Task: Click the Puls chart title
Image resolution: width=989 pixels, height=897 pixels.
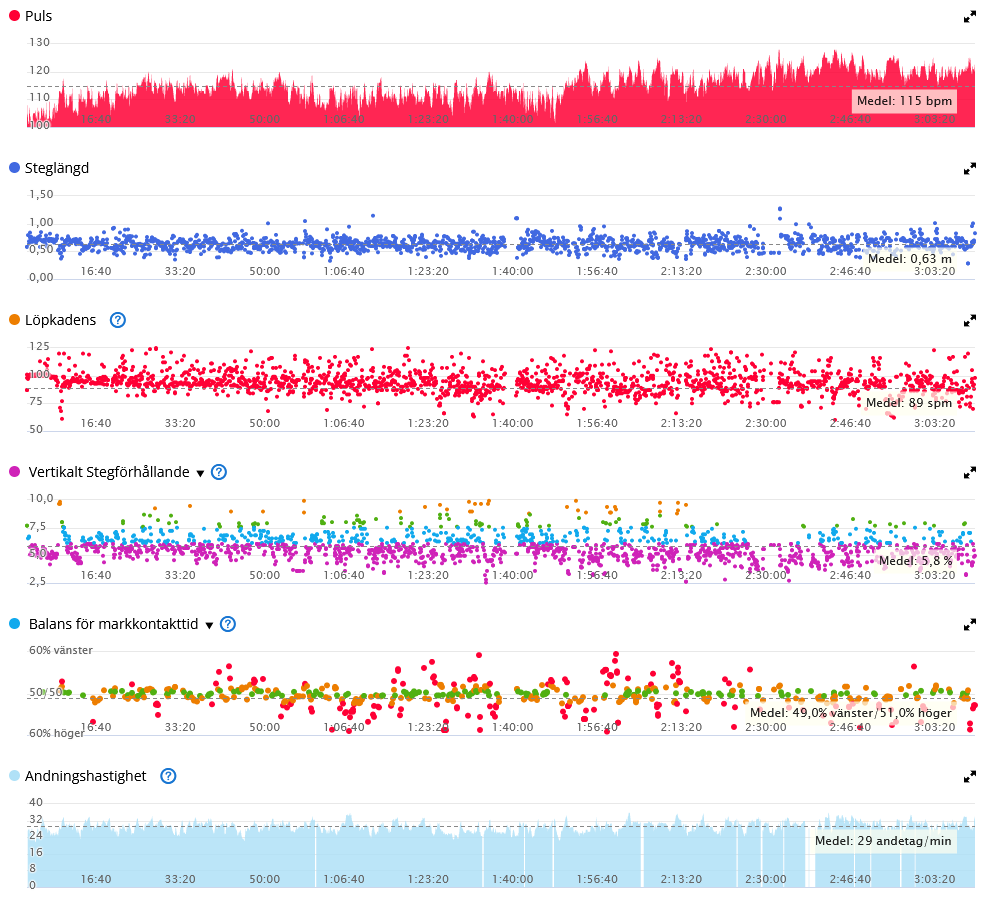Action: click(38, 16)
